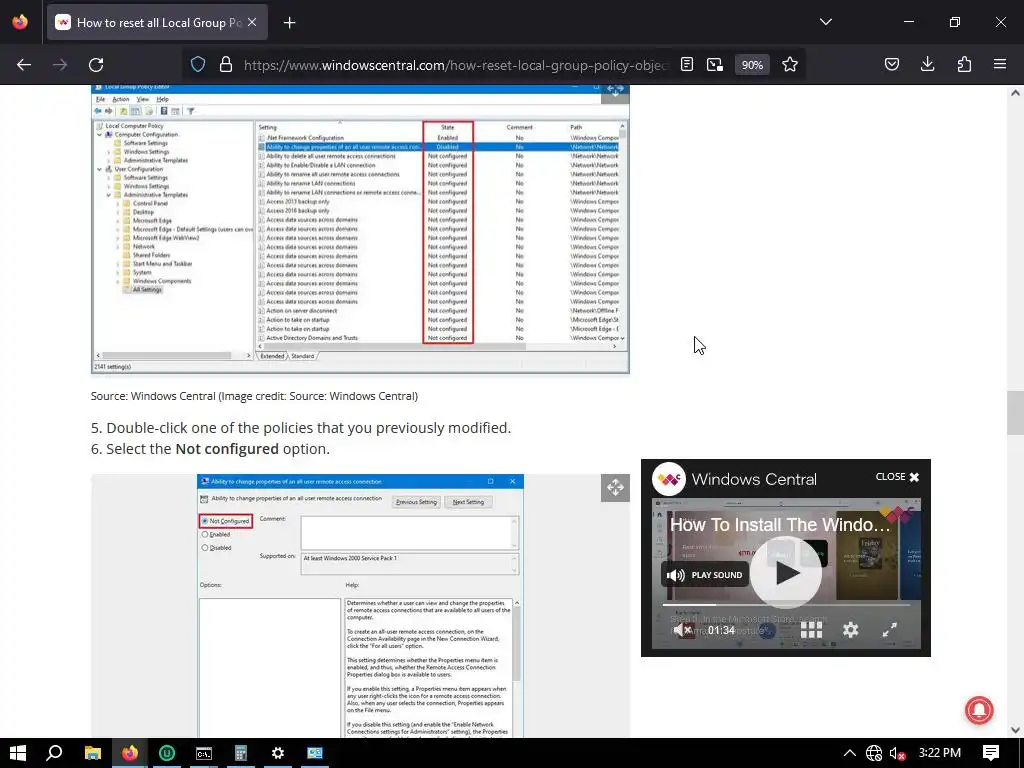Open Command Prompt from taskbar
Viewport: 1024px width, 768px height.
204,753
